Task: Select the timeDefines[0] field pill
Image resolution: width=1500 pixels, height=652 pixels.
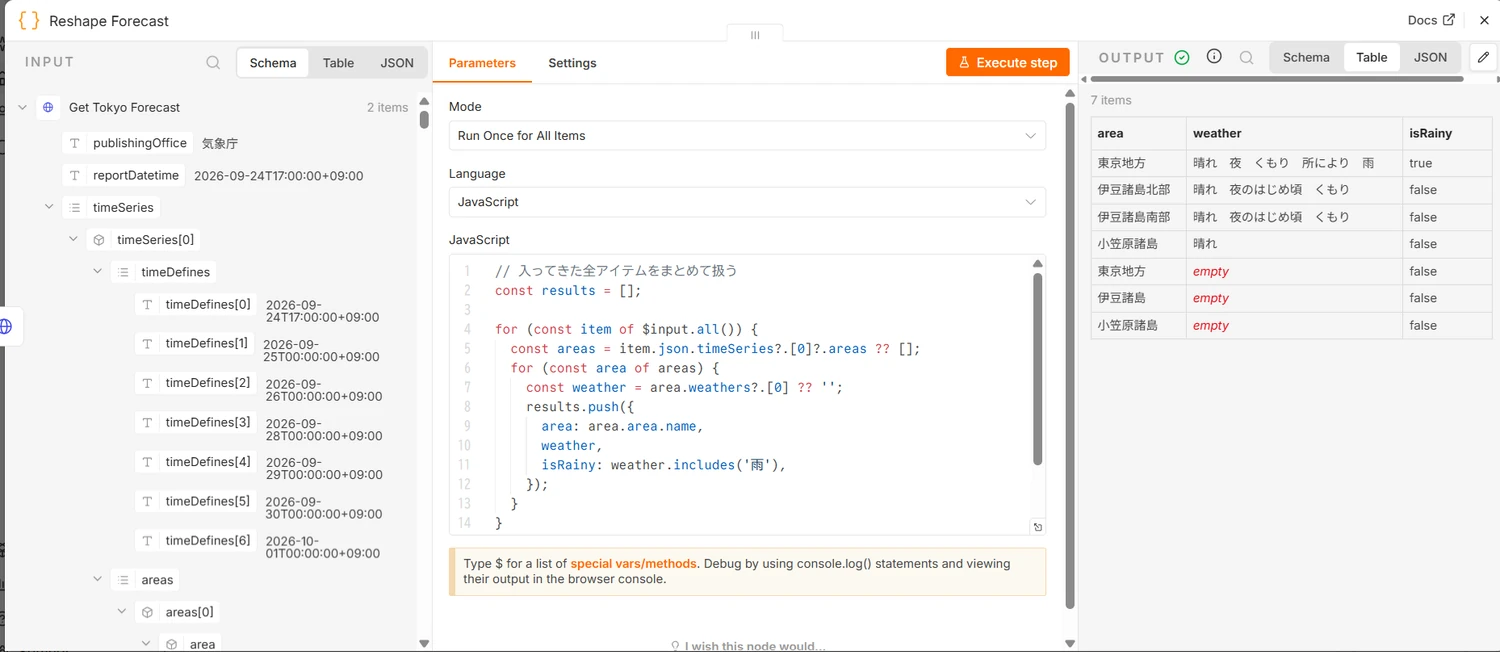Action: 195,305
